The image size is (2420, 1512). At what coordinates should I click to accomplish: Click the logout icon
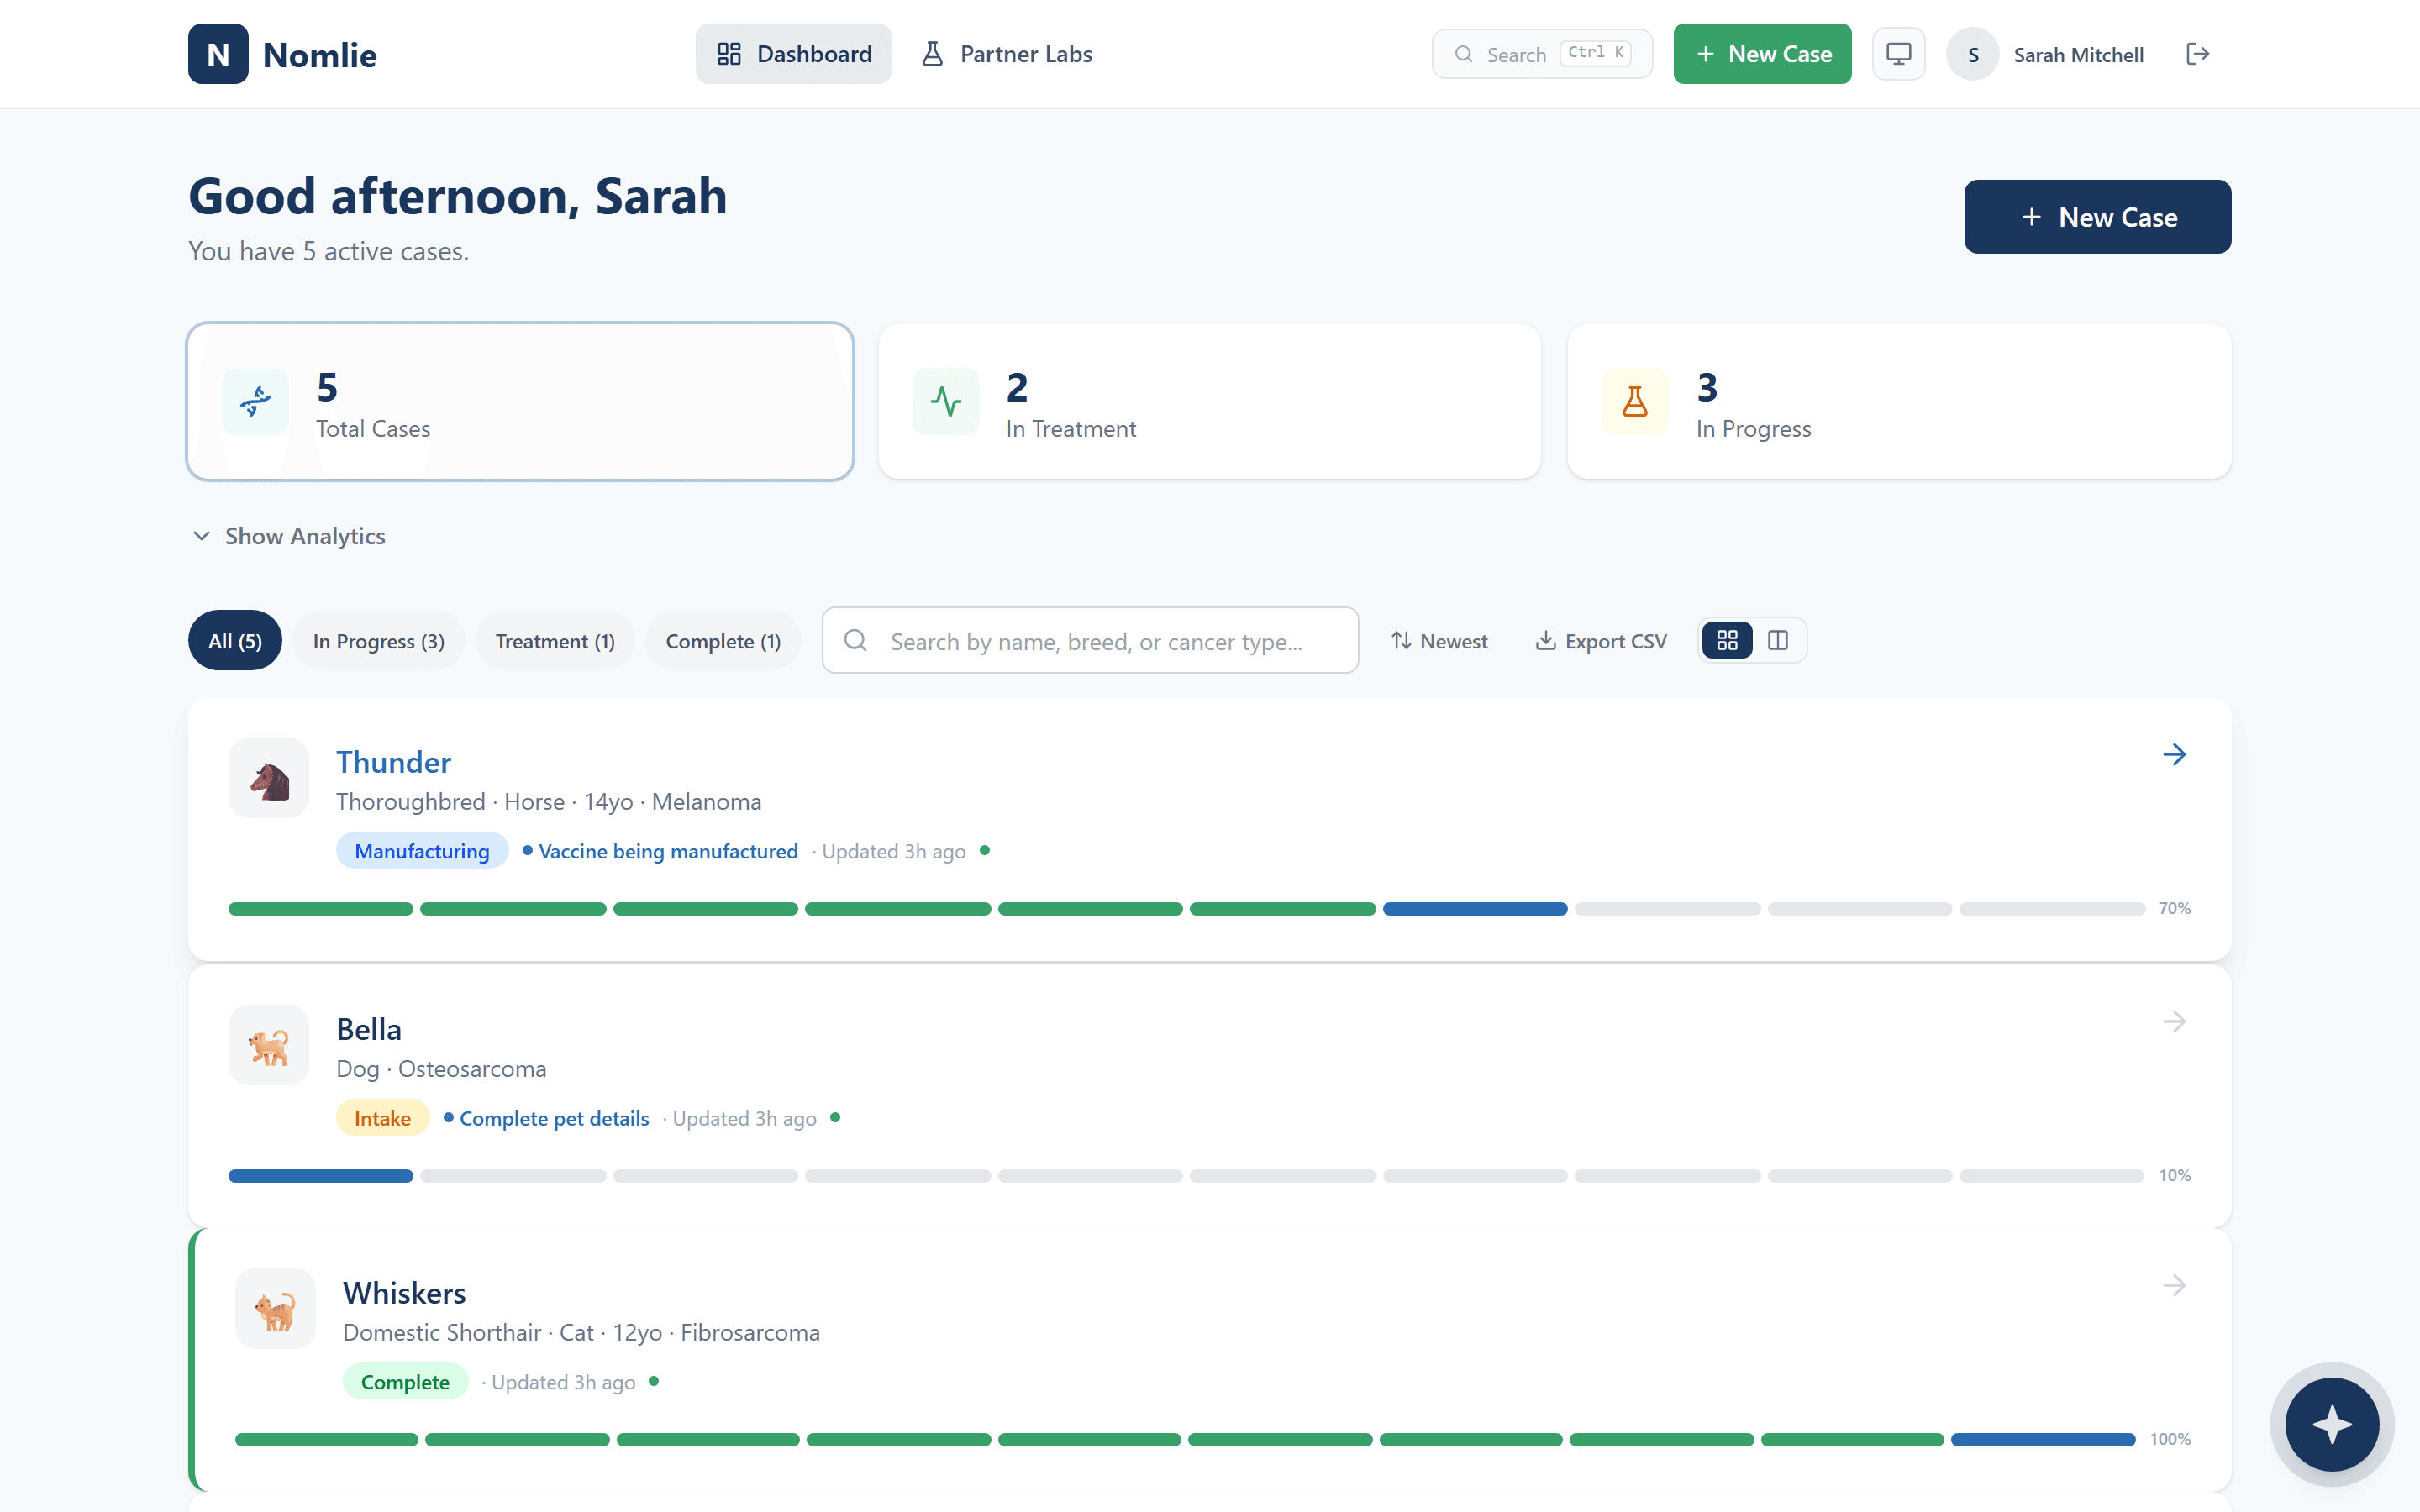coord(2198,53)
